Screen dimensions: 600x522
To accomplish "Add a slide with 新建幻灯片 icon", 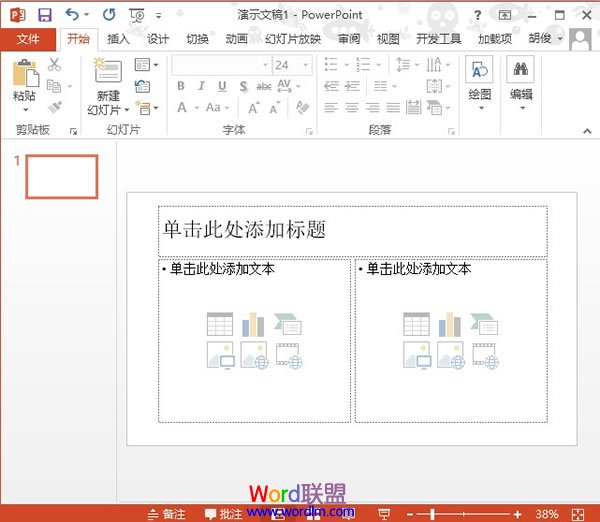I will click(108, 70).
